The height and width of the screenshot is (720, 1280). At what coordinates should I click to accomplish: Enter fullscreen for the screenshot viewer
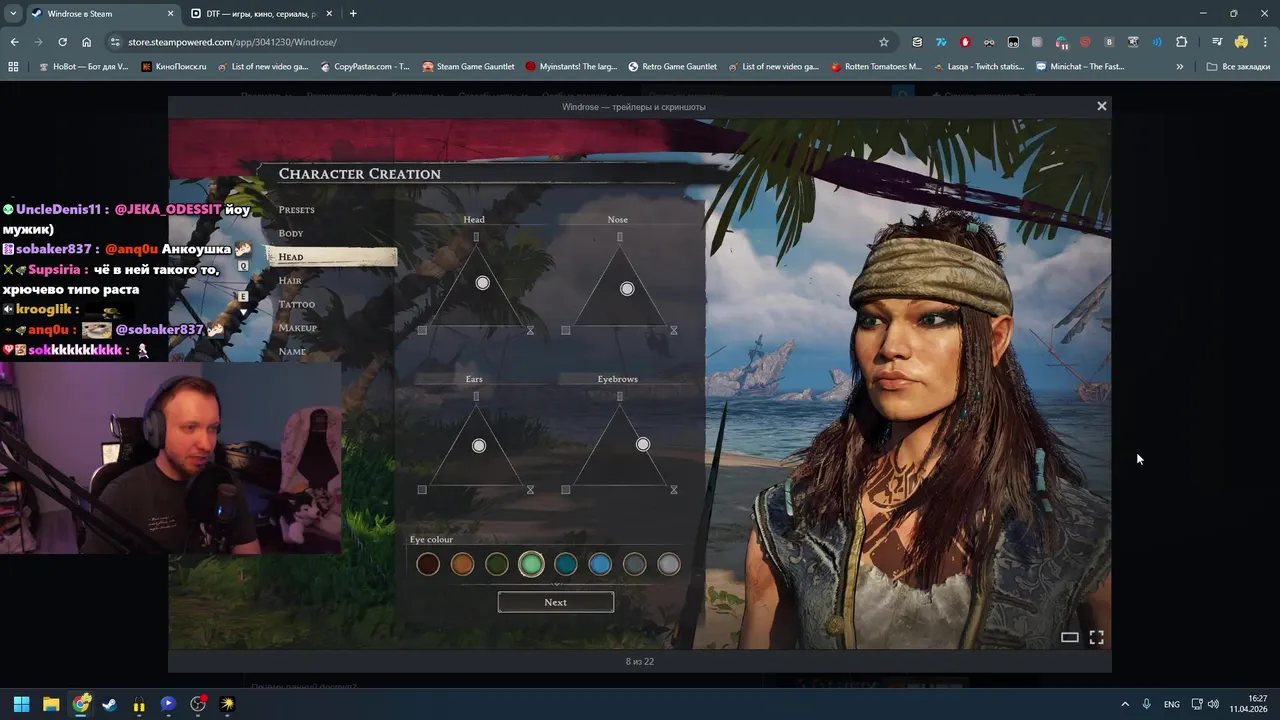click(1096, 637)
